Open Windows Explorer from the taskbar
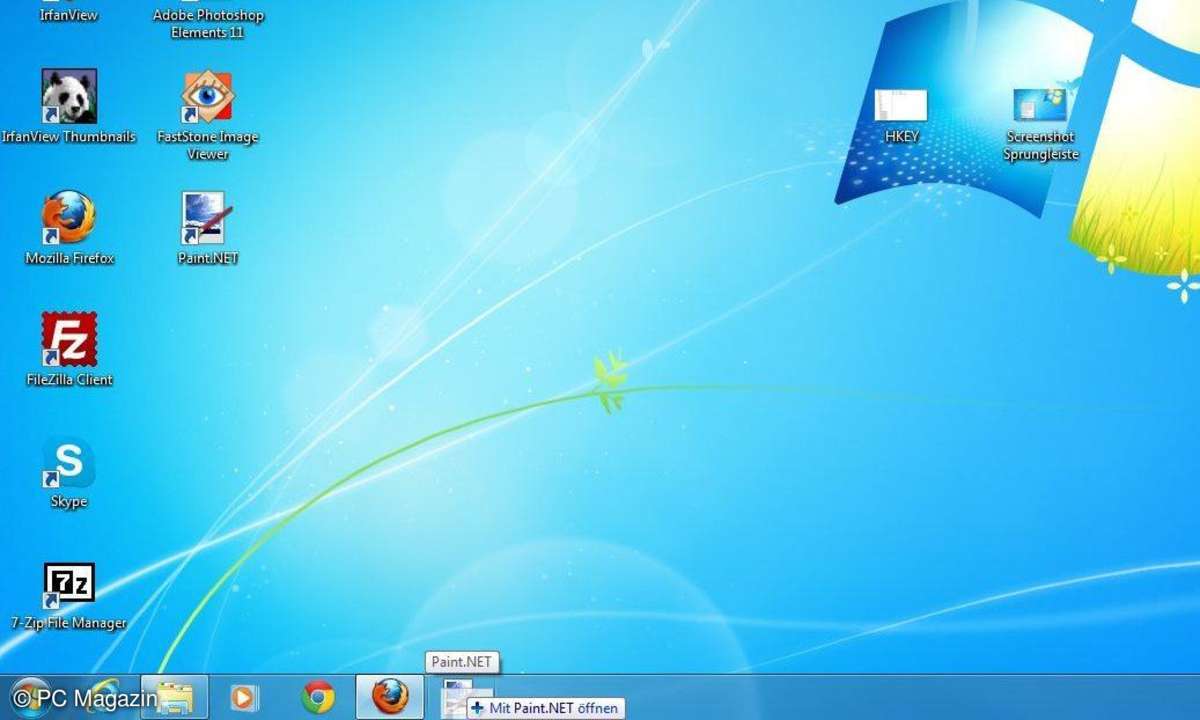The image size is (1200, 720). (175, 697)
